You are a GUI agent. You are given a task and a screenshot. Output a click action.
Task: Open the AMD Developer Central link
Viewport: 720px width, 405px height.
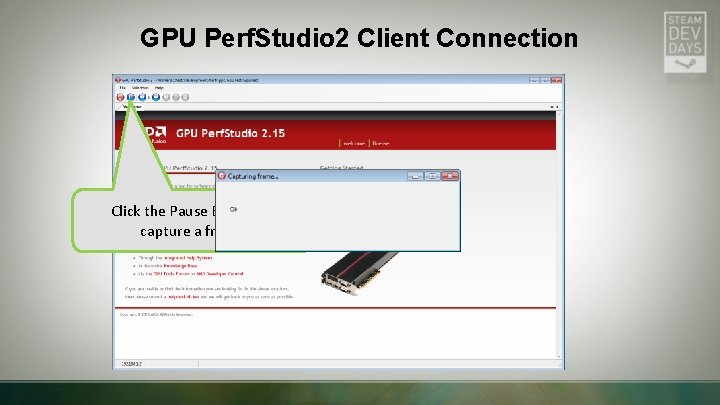pos(220,274)
